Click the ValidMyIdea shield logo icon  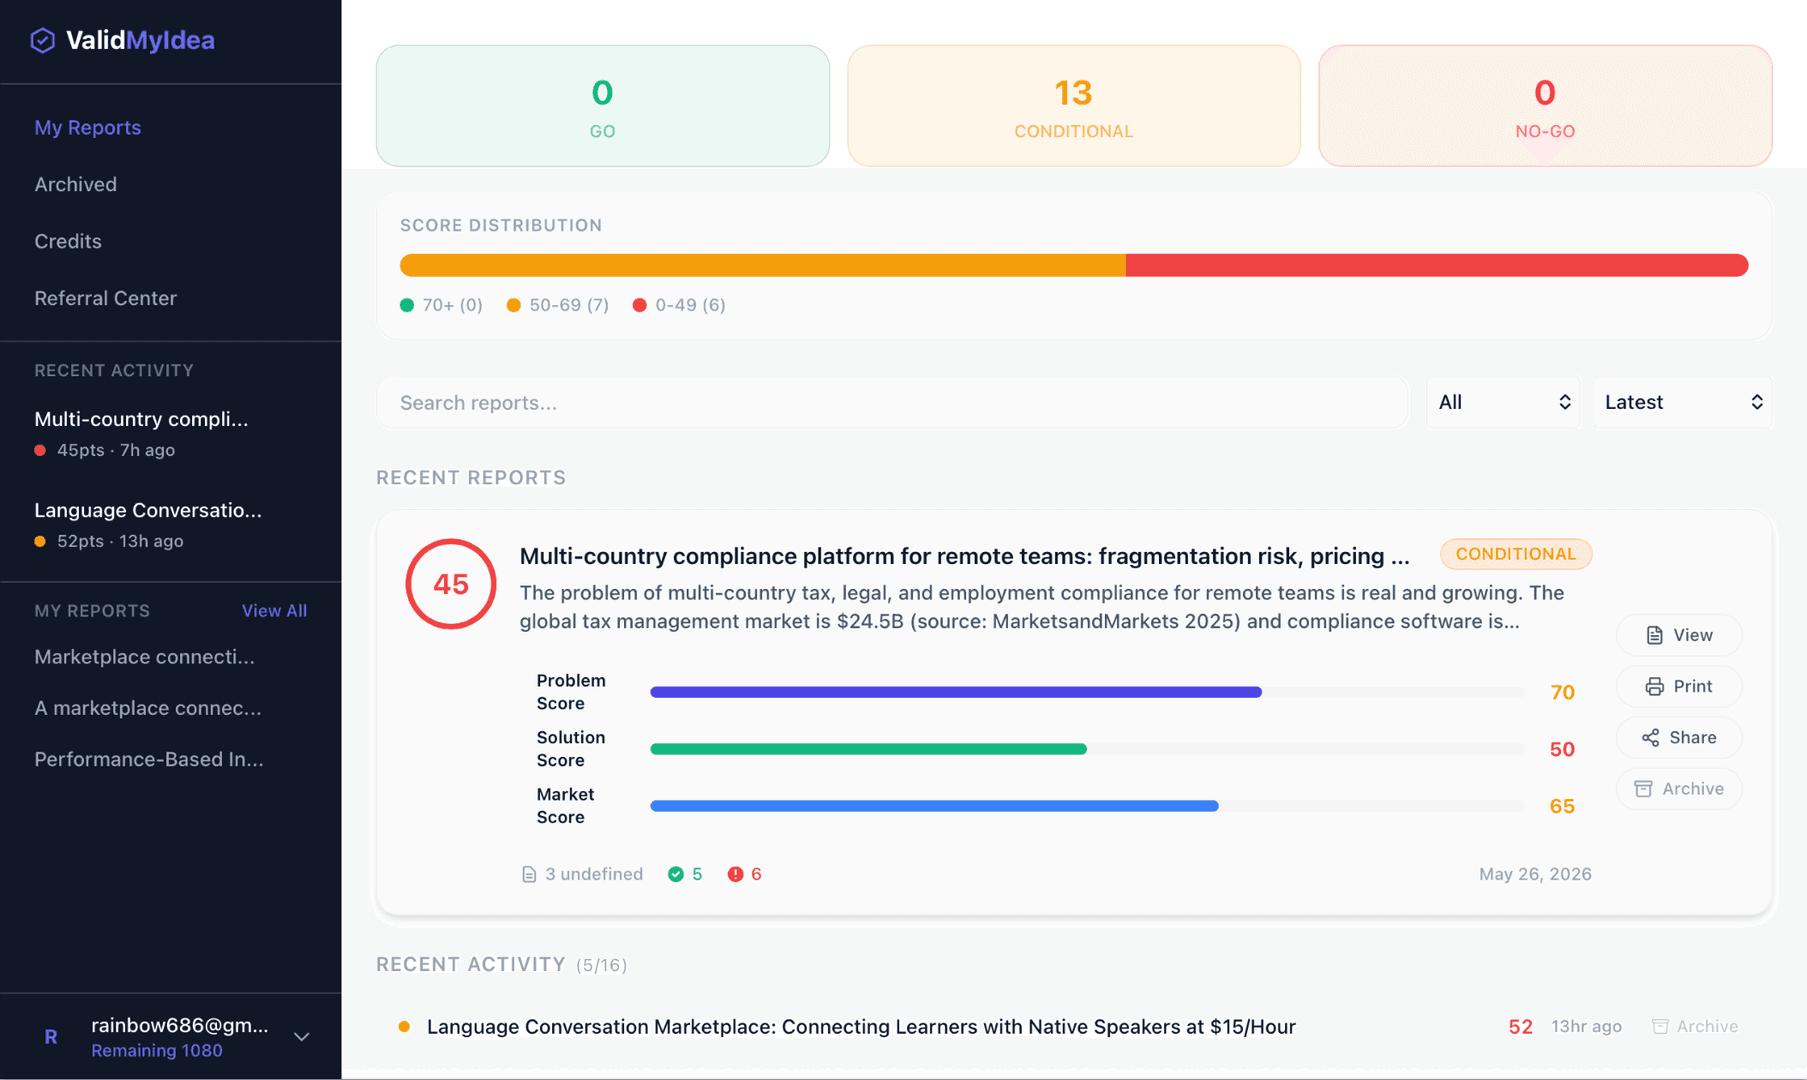click(42, 40)
